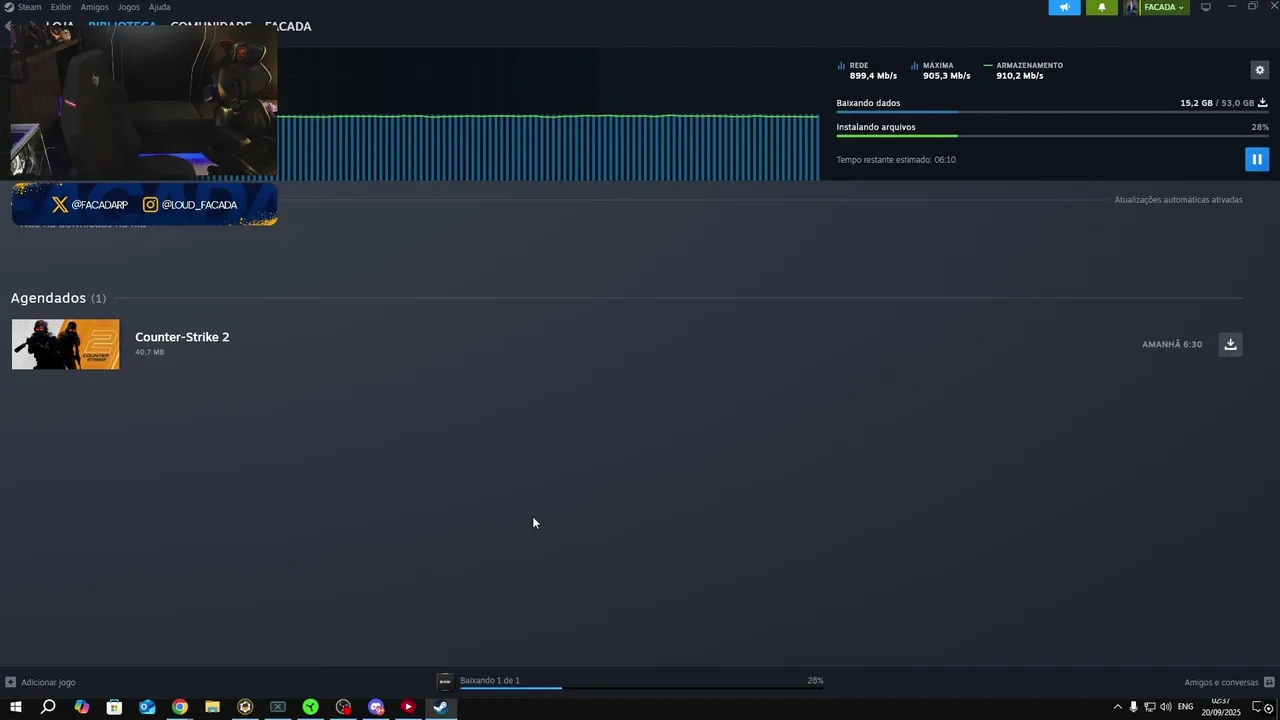Click the AMANHÃ 6:30 schedule text
The width and height of the screenshot is (1280, 720).
[1172, 344]
